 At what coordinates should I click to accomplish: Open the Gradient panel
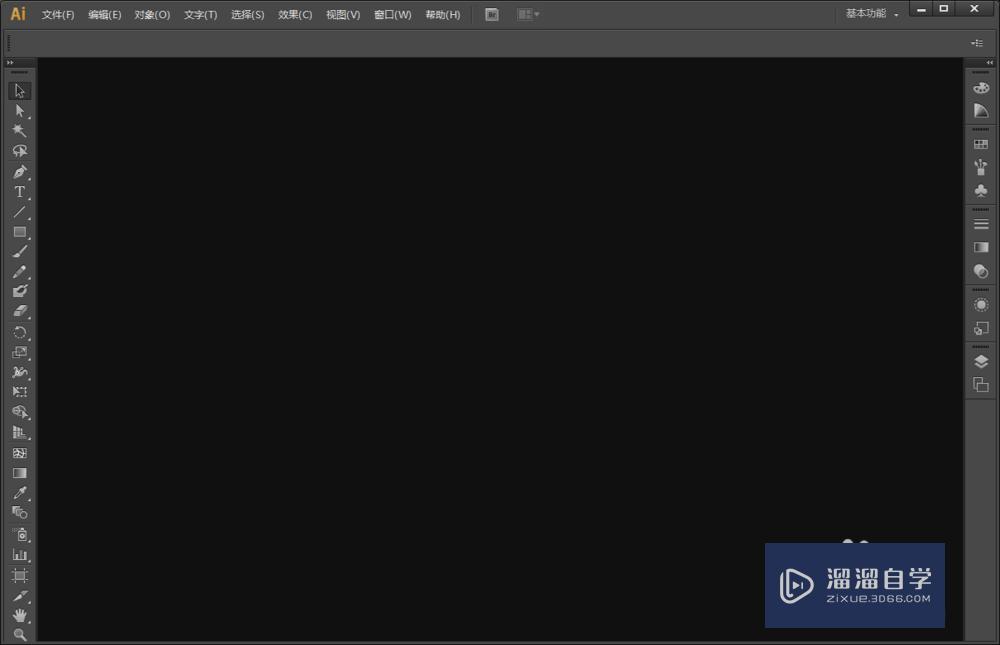tap(981, 248)
